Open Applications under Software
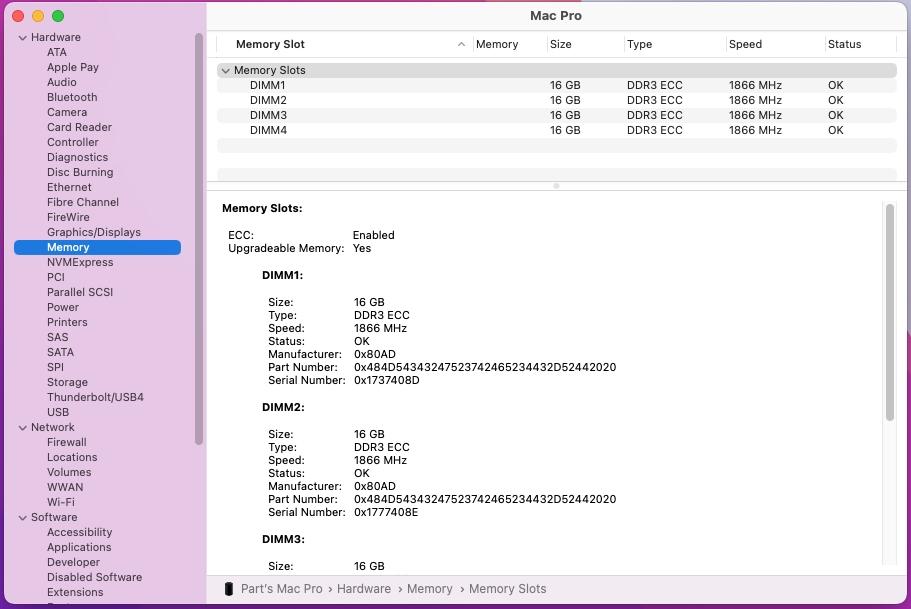 click(x=79, y=547)
